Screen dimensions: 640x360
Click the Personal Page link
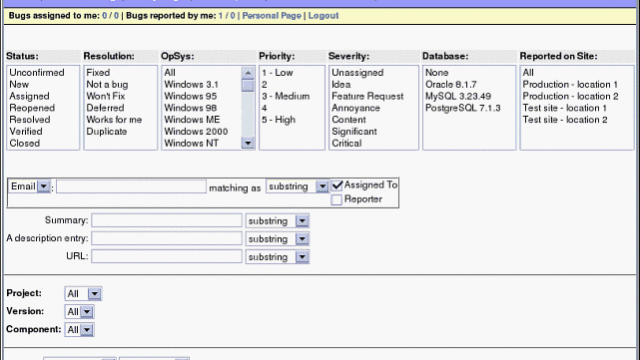pyautogui.click(x=271, y=16)
